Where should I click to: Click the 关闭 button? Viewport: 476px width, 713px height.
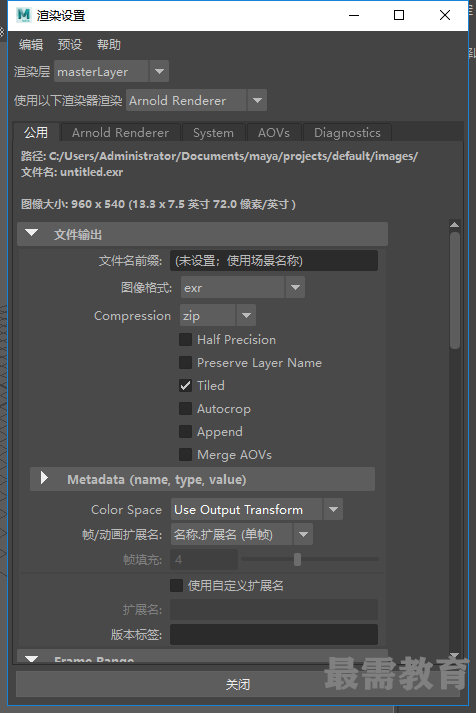point(238,684)
